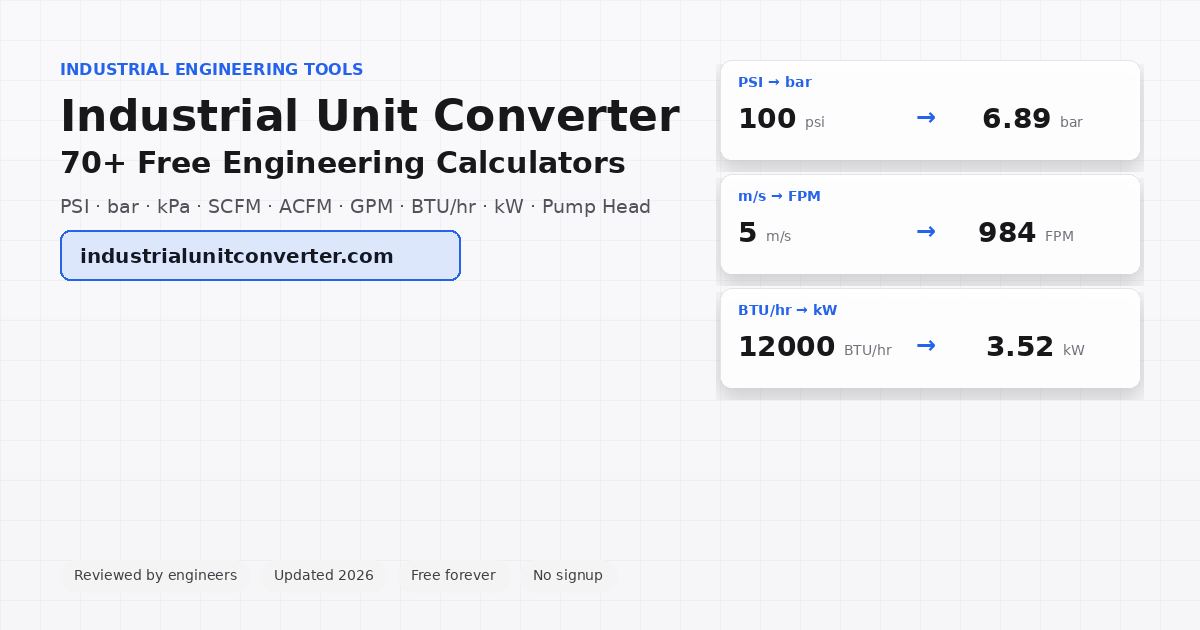Click the 'Industrial Unit Converter' heading
The image size is (1200, 630).
370,116
